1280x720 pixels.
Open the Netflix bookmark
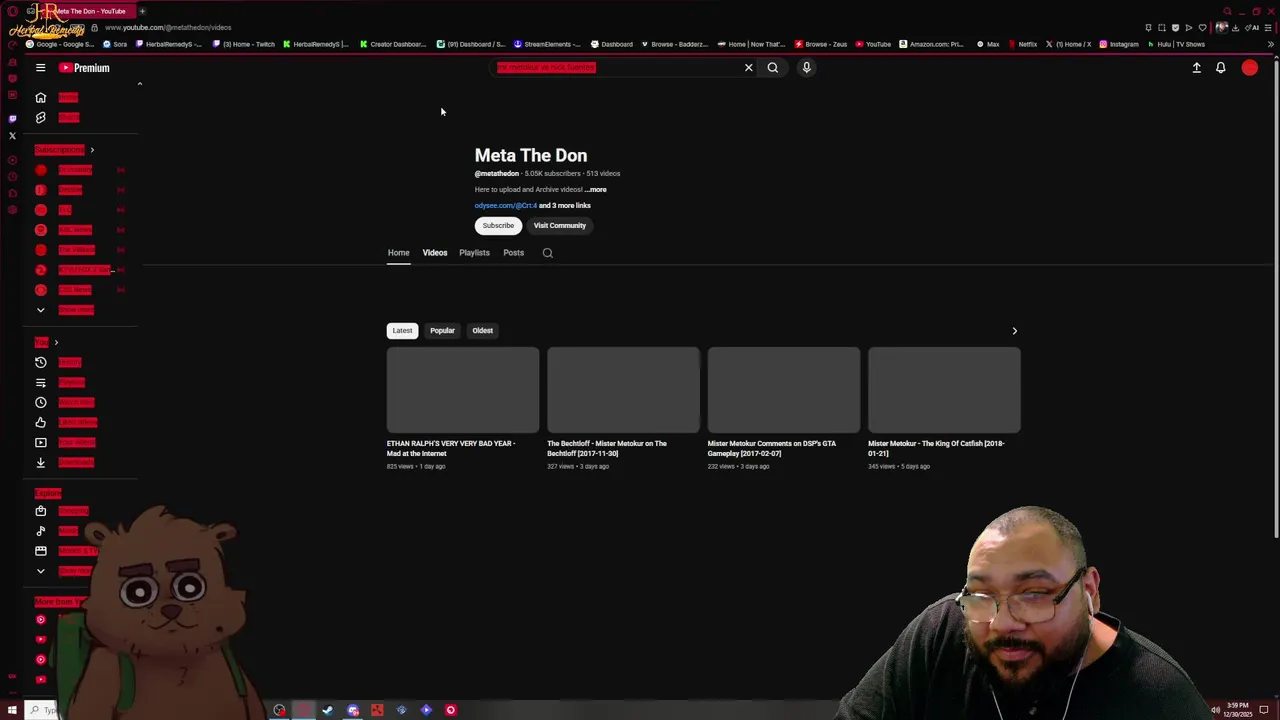1022,44
